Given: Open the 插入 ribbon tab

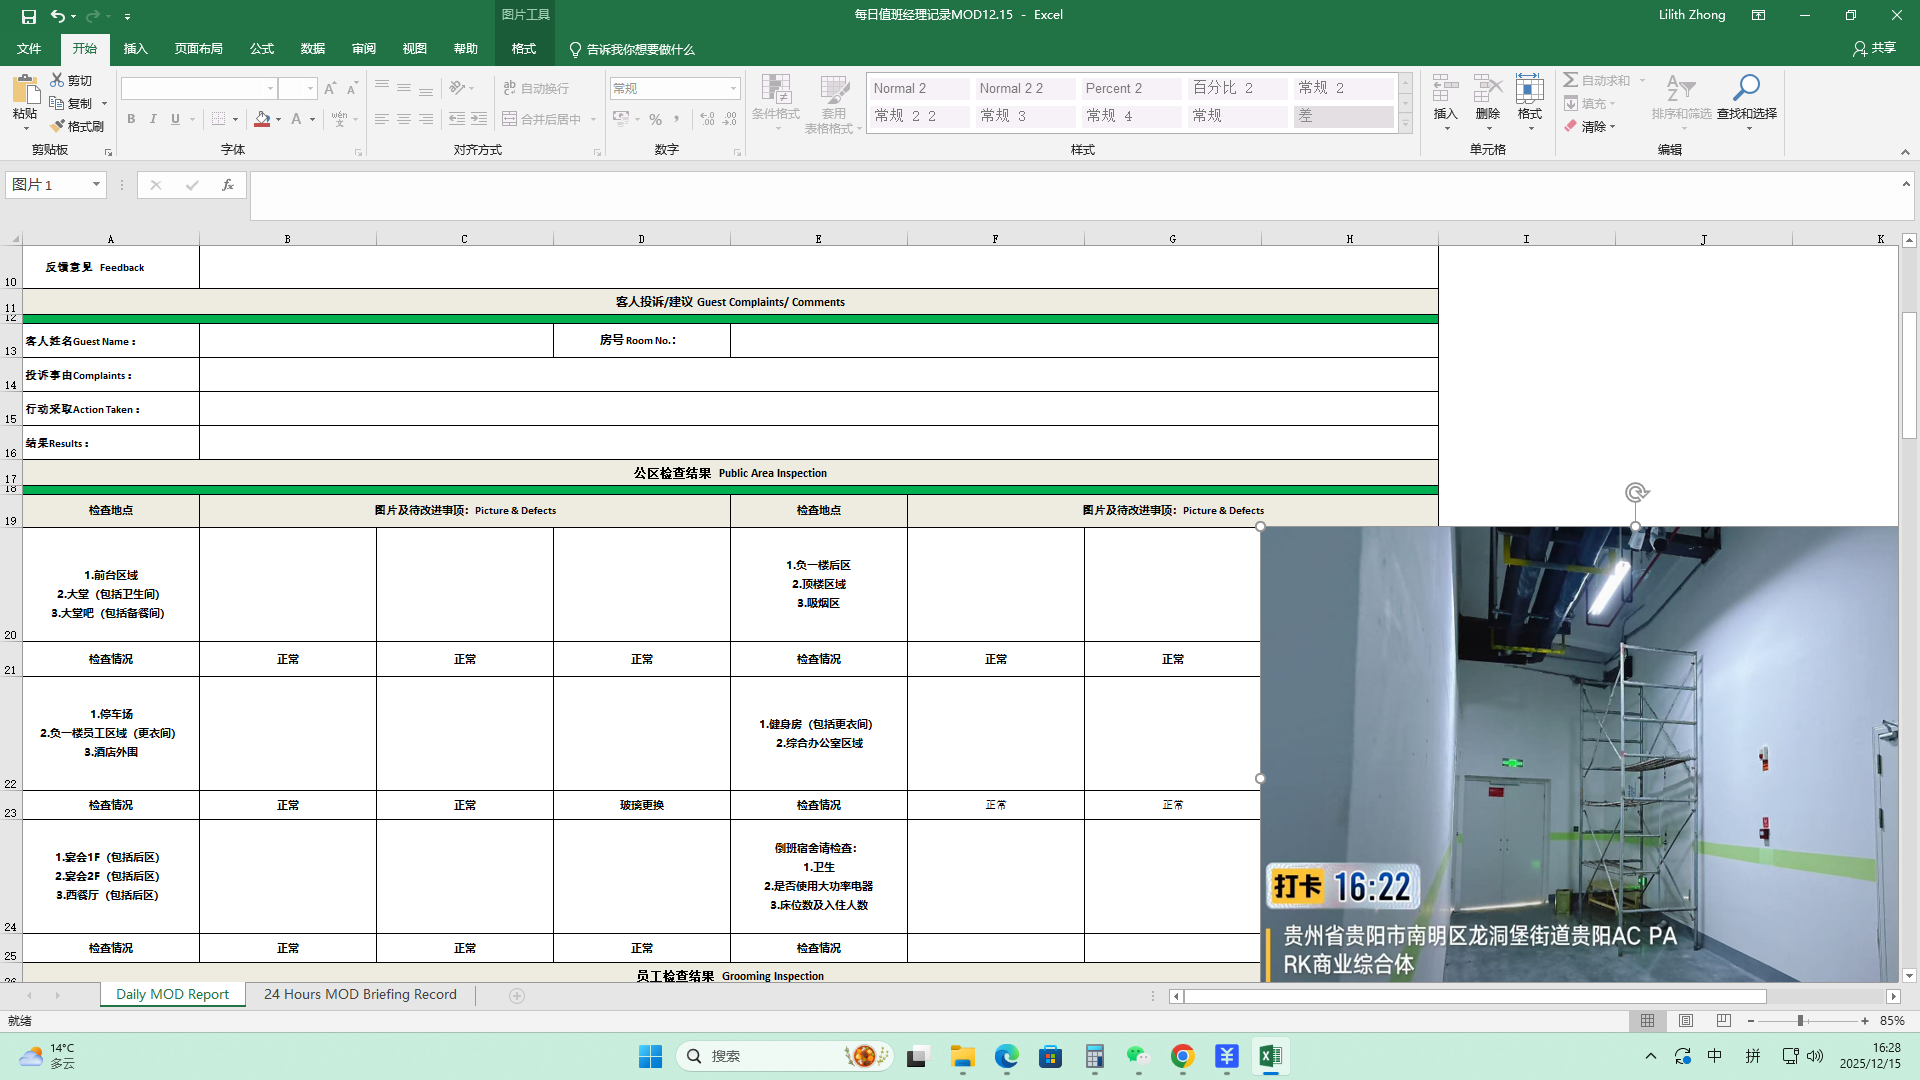Looking at the screenshot, I should point(135,49).
